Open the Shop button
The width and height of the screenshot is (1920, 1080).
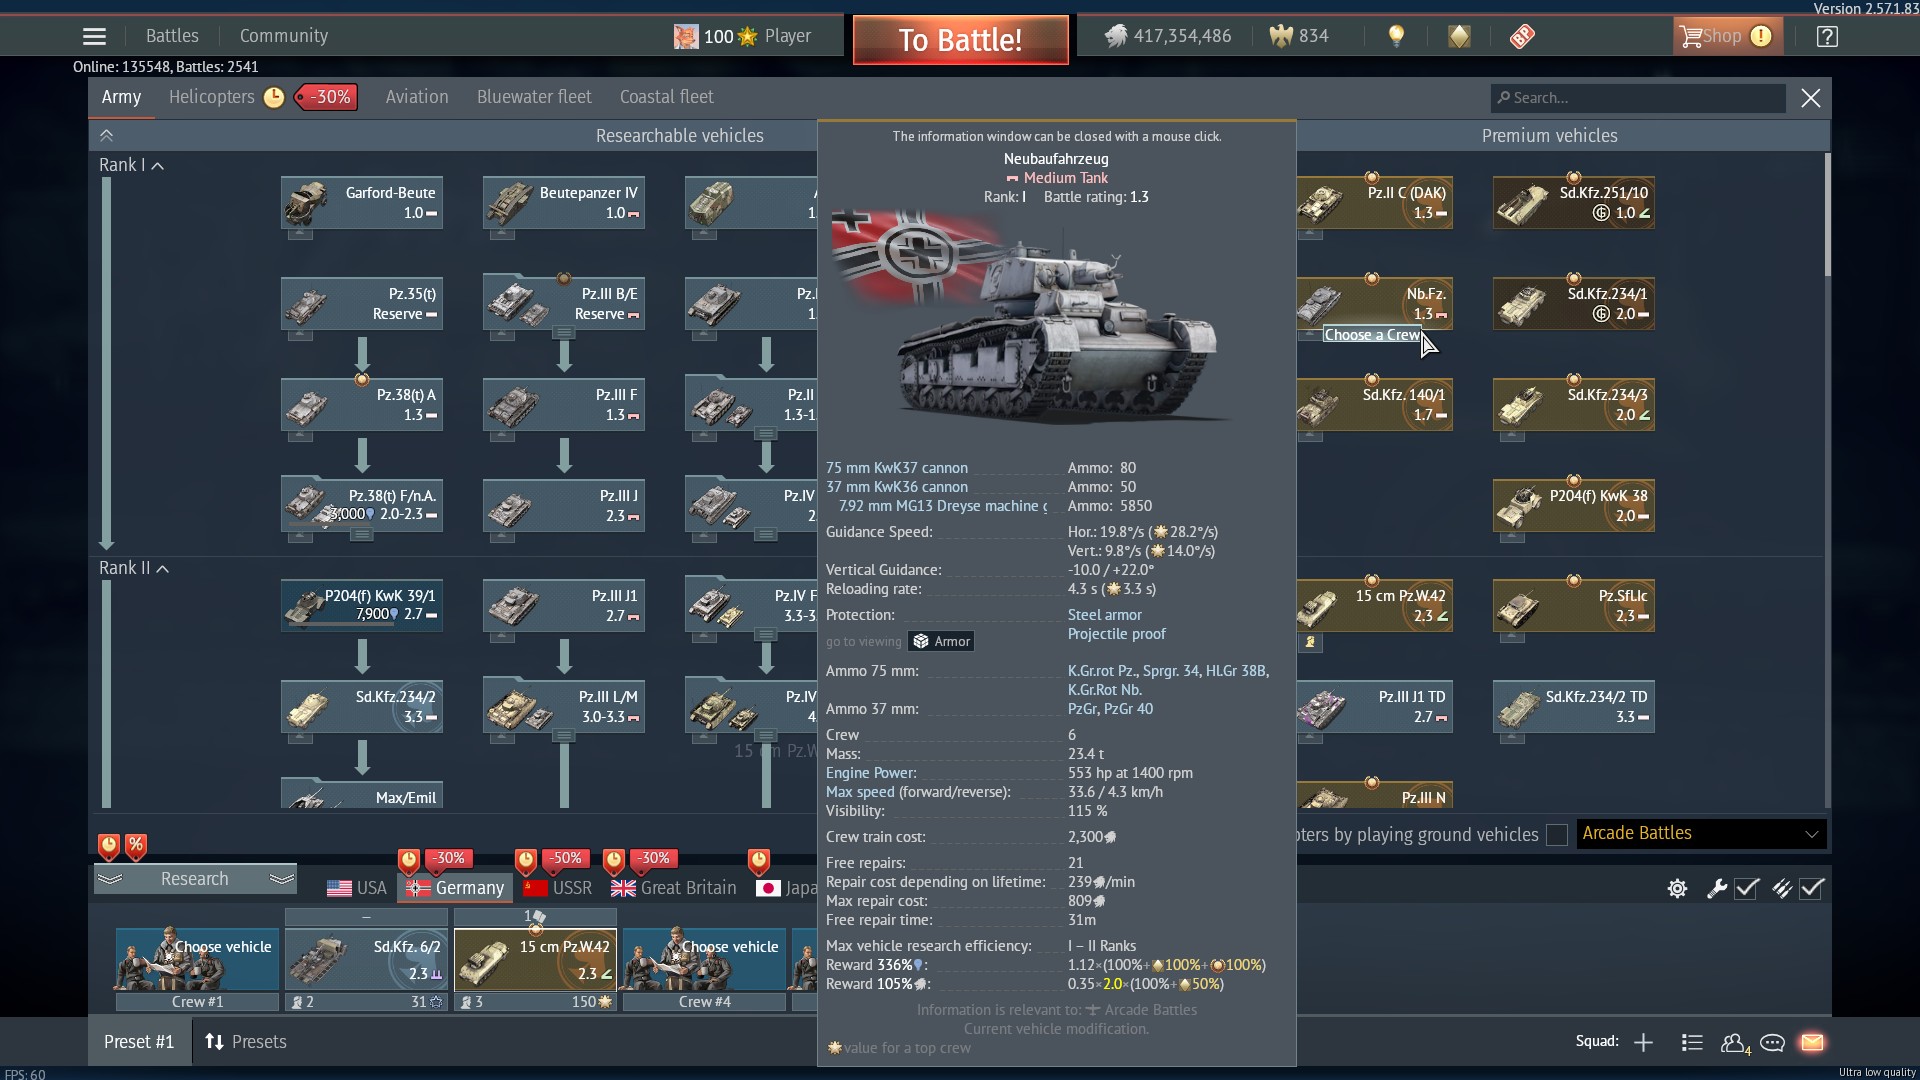coord(1727,36)
